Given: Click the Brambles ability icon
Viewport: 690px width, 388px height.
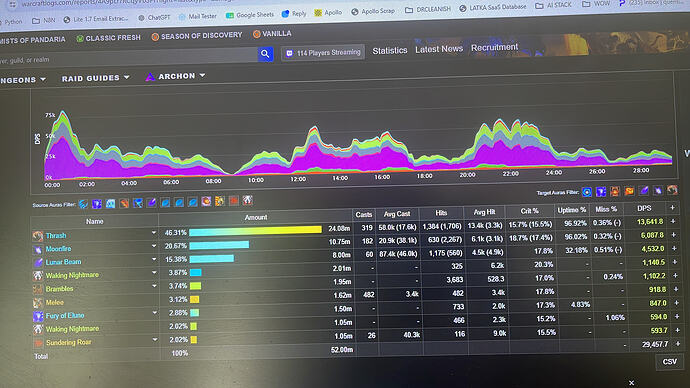Looking at the screenshot, I should (38, 289).
